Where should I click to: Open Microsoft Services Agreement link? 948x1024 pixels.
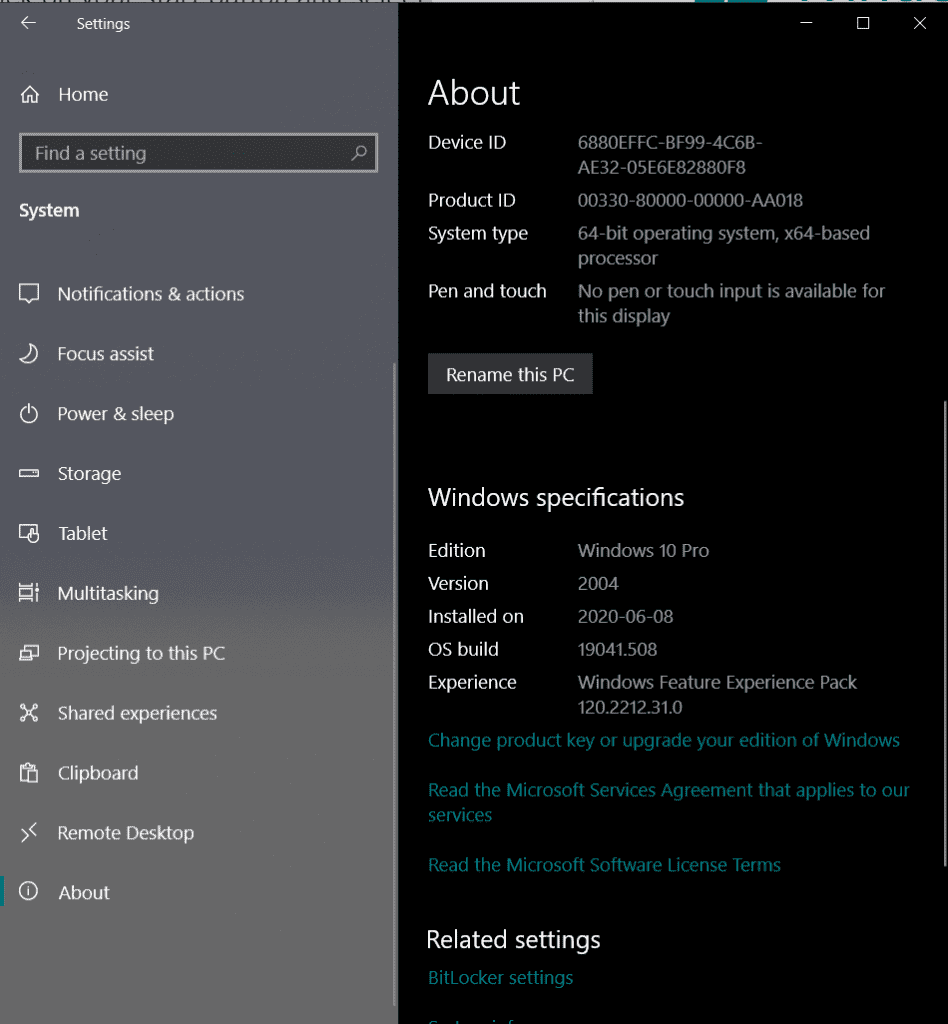(669, 803)
